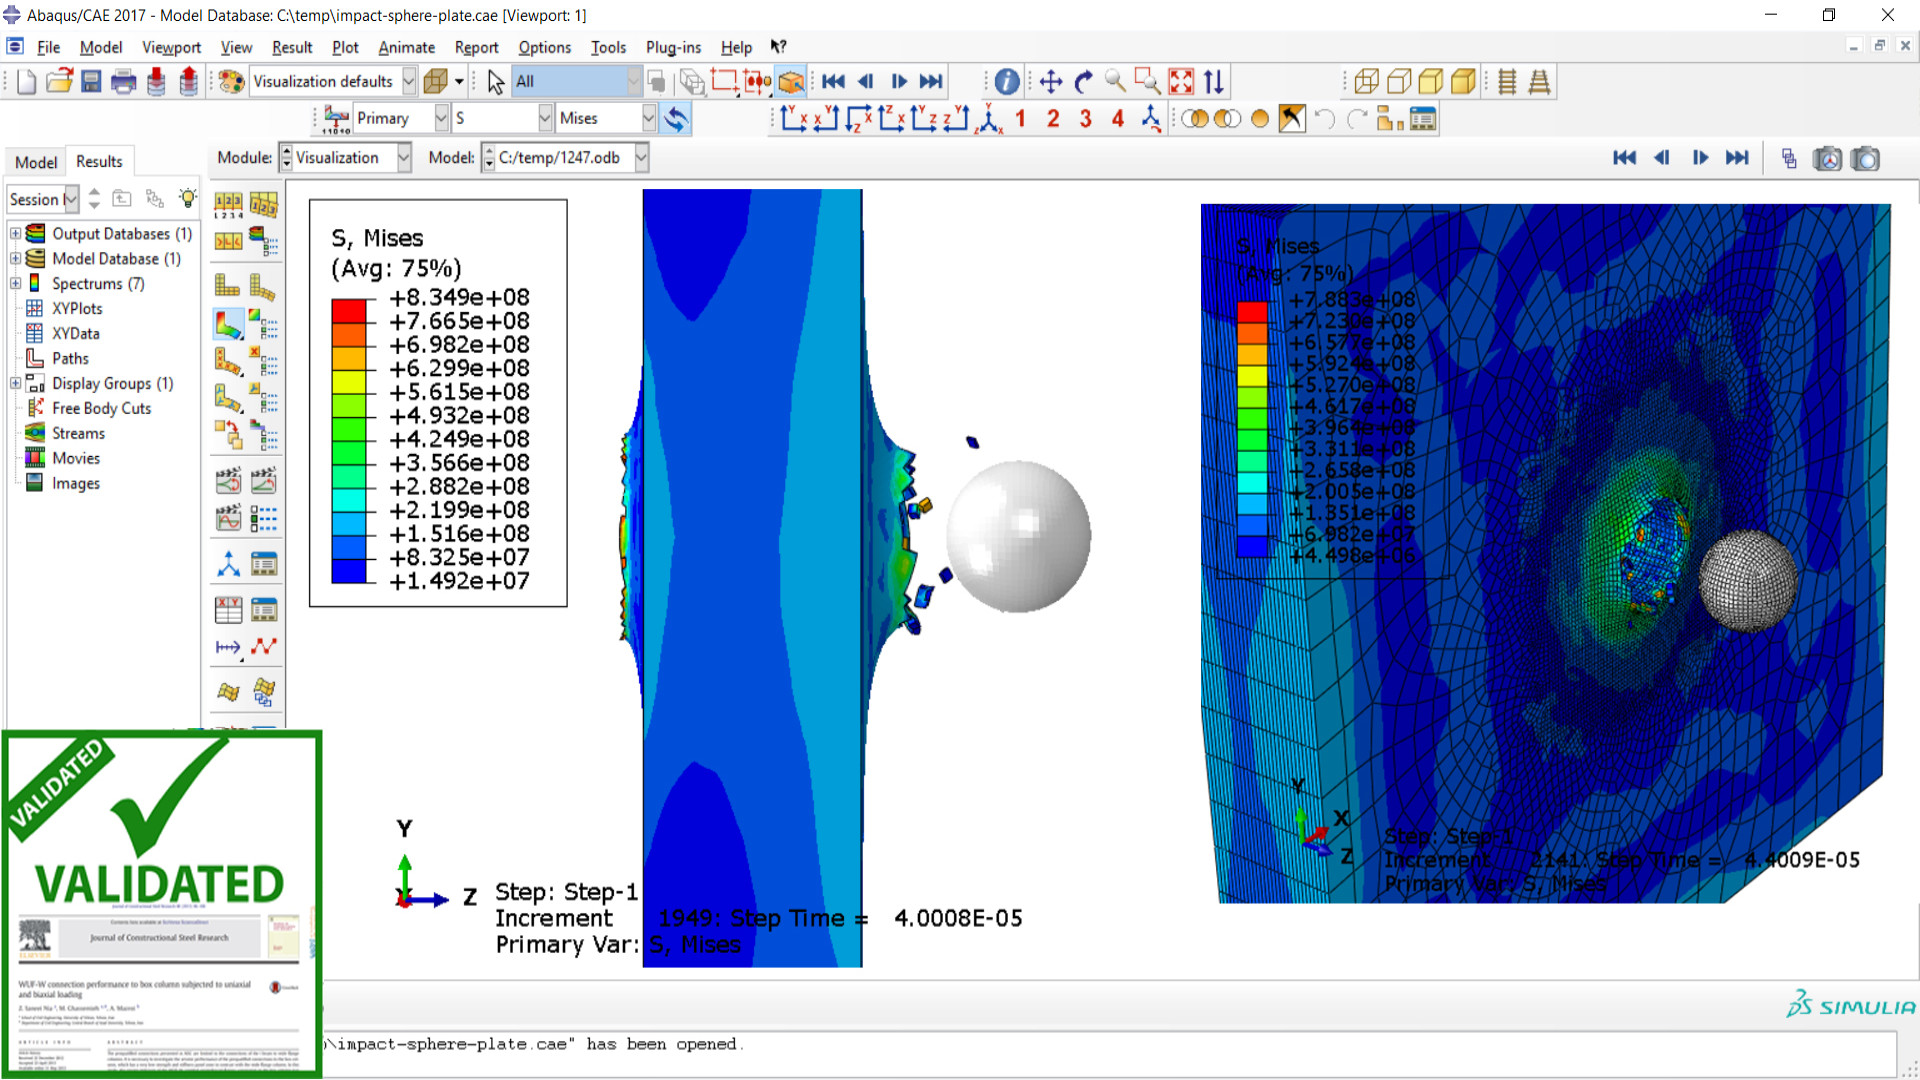Expand the Display Groups tree node
1920x1080 pixels.
[15, 383]
